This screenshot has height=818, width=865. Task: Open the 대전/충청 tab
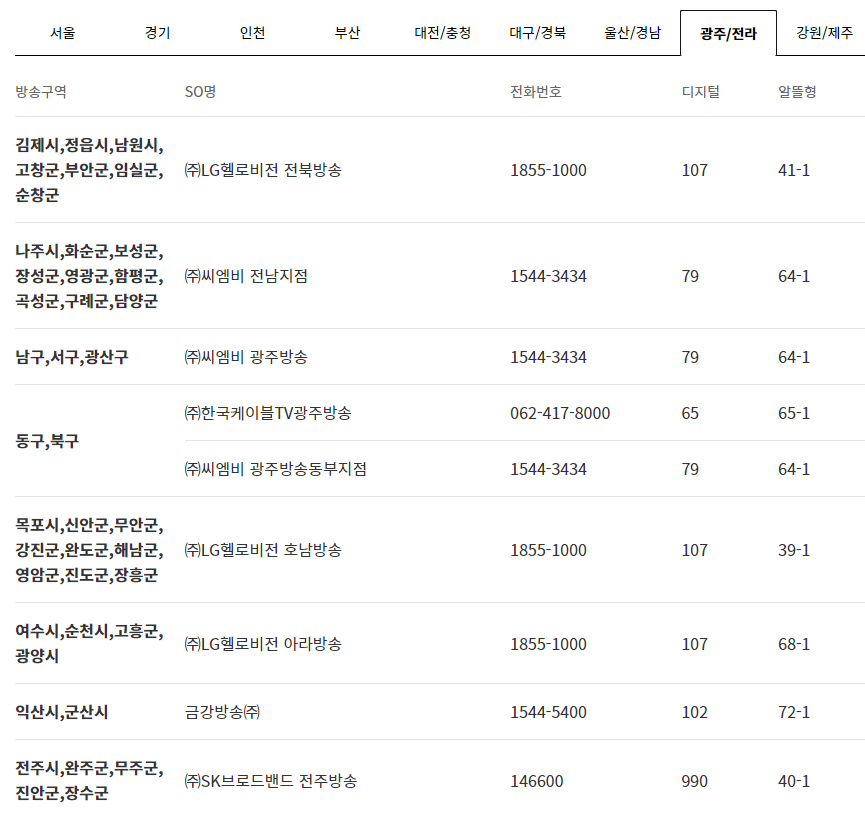tap(442, 33)
